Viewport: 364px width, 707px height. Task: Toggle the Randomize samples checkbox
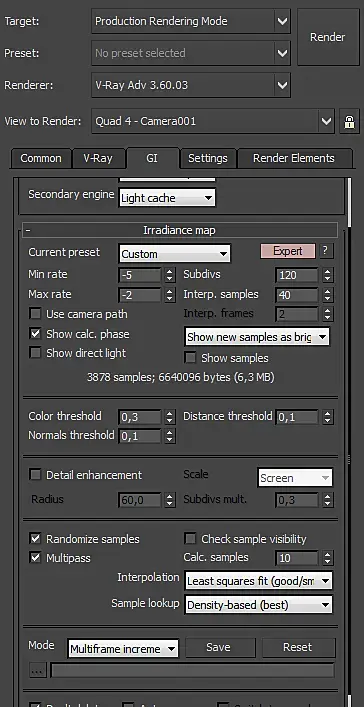(x=35, y=539)
